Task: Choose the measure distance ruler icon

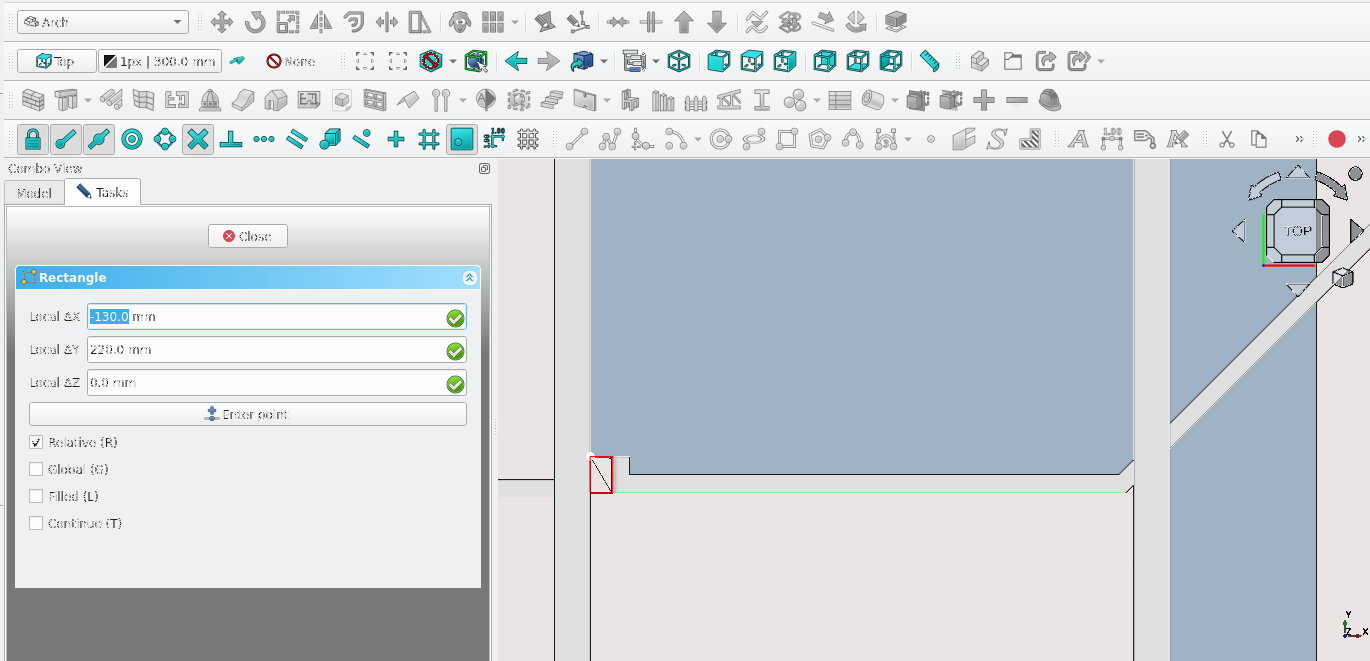Action: coord(930,61)
